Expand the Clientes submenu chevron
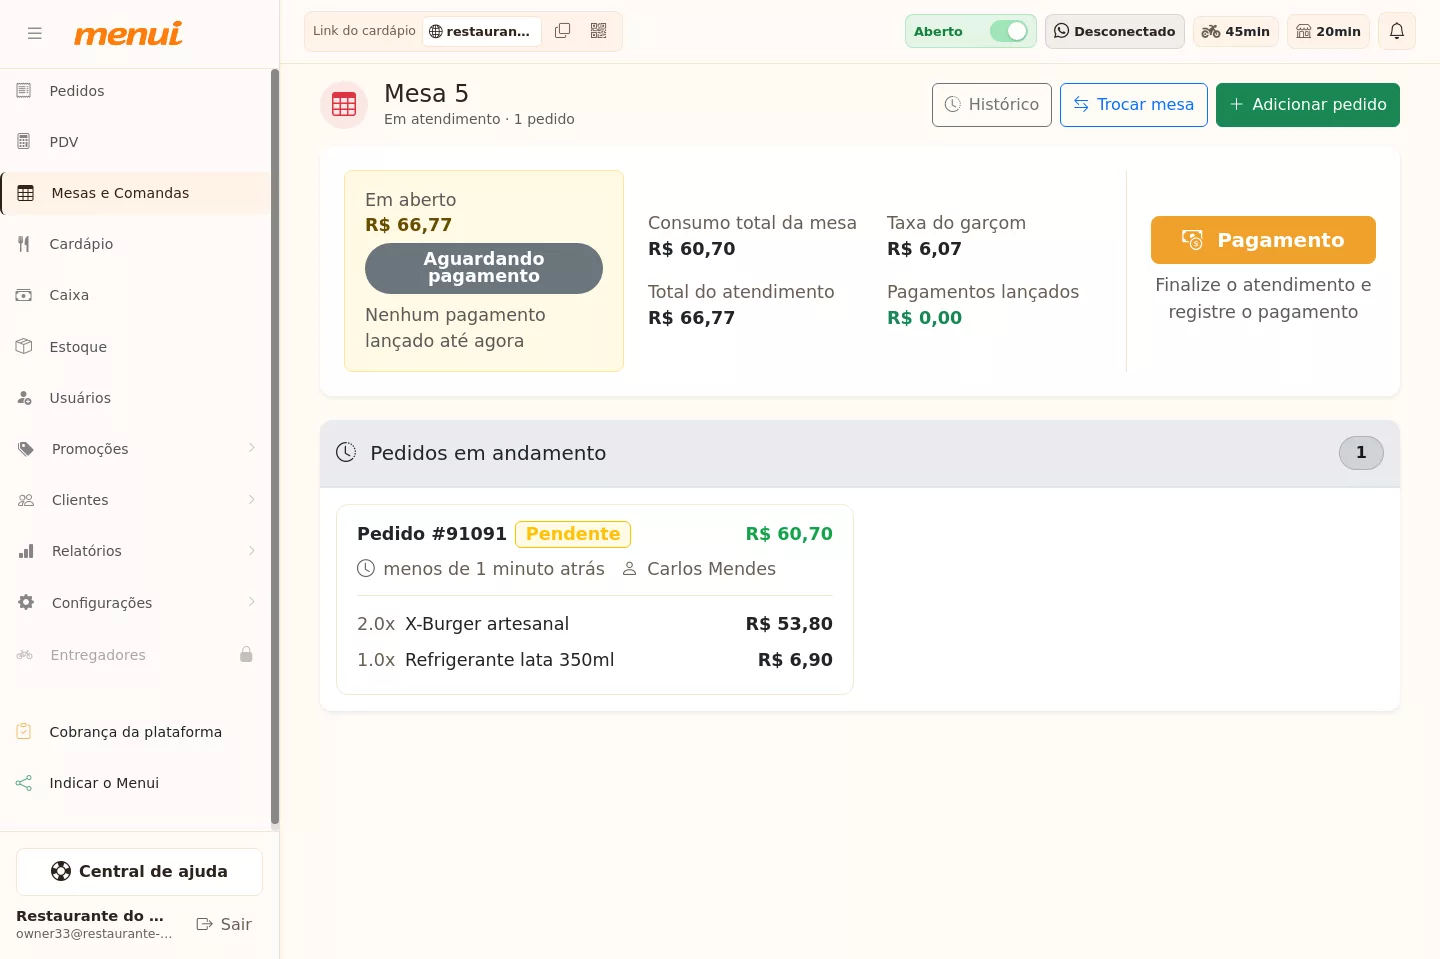 click(252, 499)
